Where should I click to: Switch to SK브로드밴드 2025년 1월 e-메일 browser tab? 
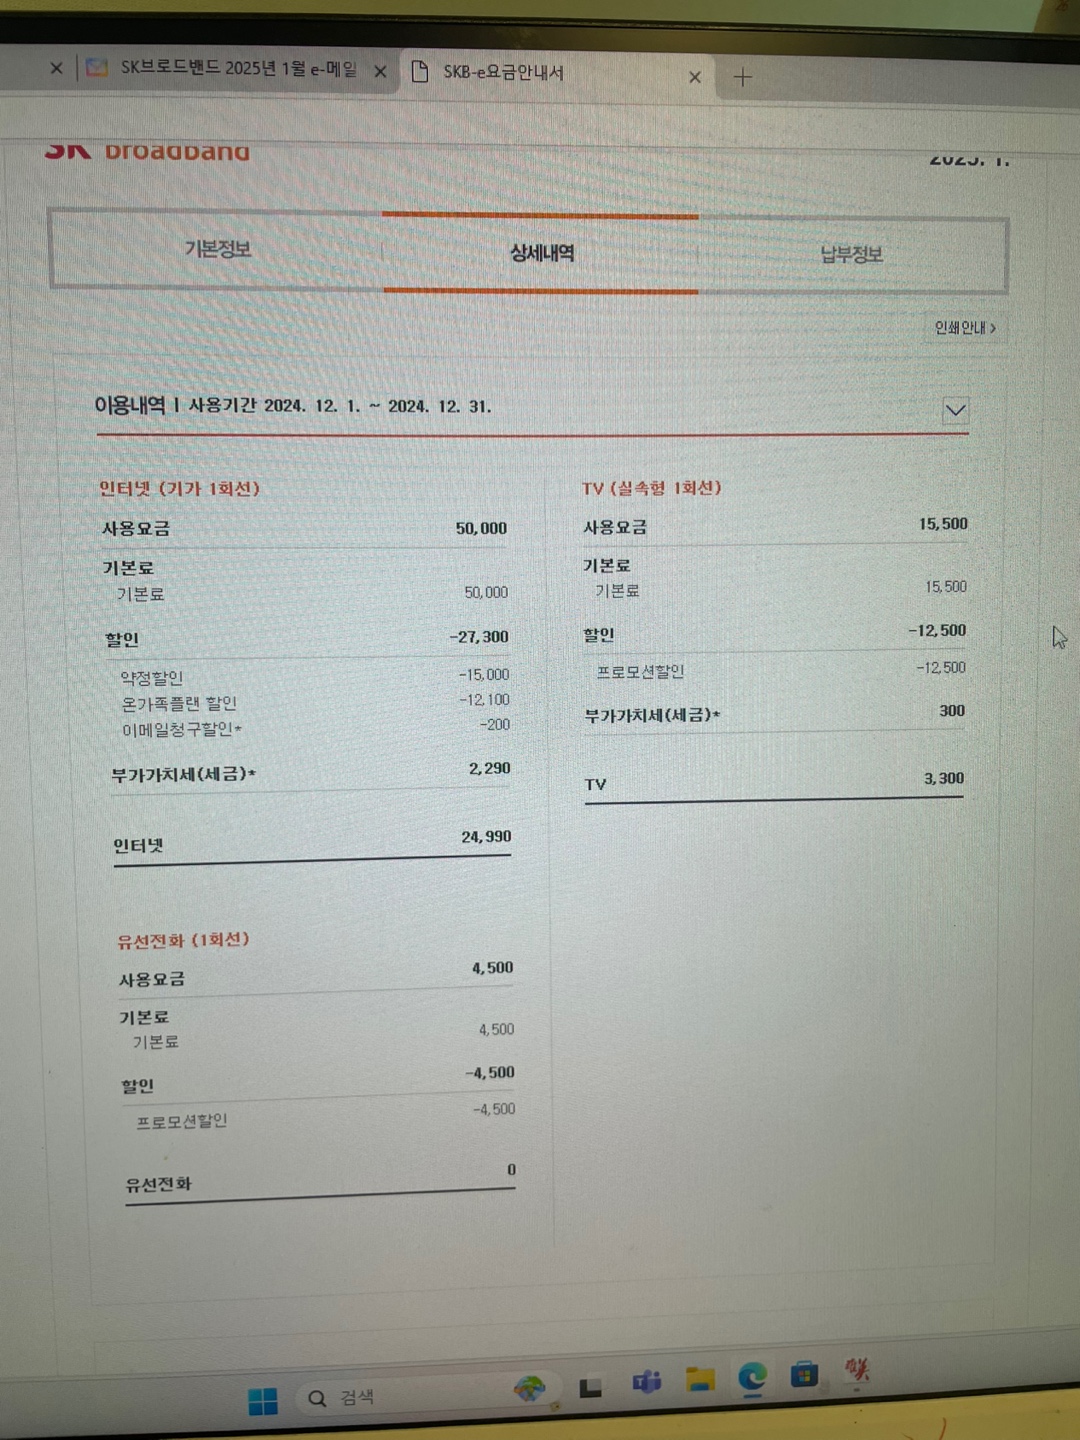click(237, 68)
